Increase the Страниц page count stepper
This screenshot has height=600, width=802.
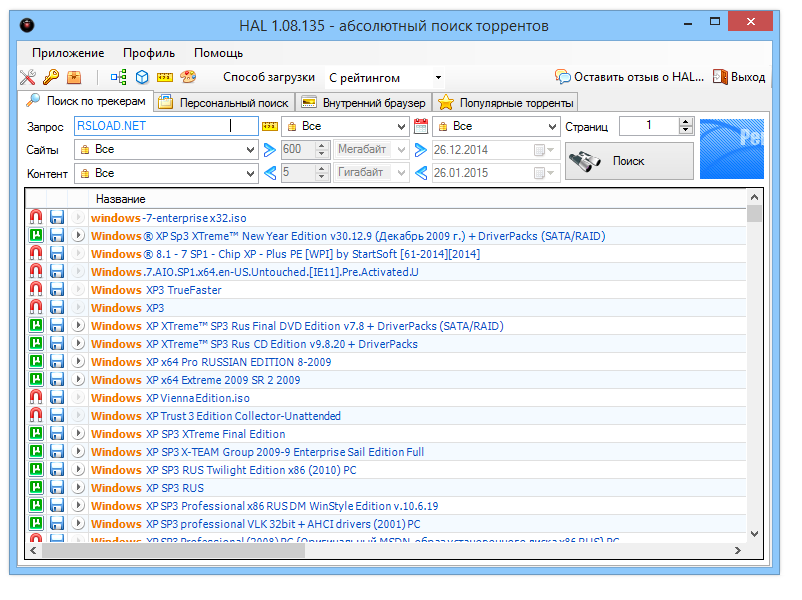(x=685, y=122)
